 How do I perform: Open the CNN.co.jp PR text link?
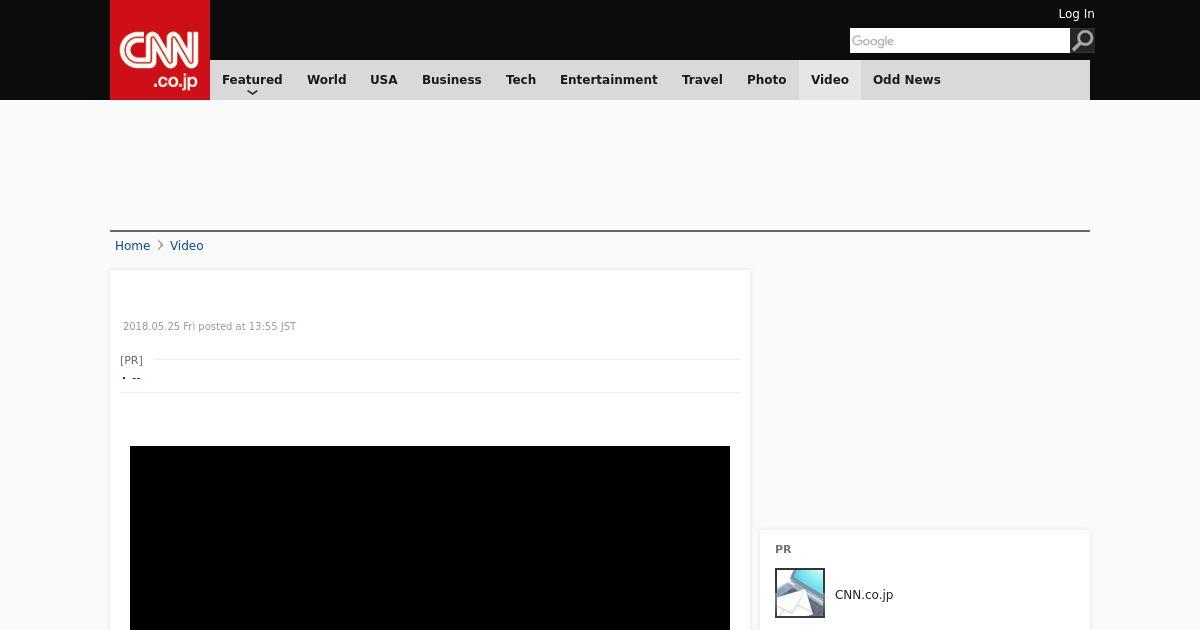coord(864,595)
